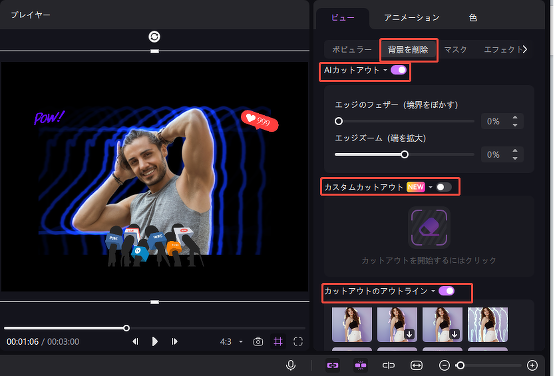Toggle the purple link clips icon
This screenshot has width=554, height=376.
(x=332, y=365)
